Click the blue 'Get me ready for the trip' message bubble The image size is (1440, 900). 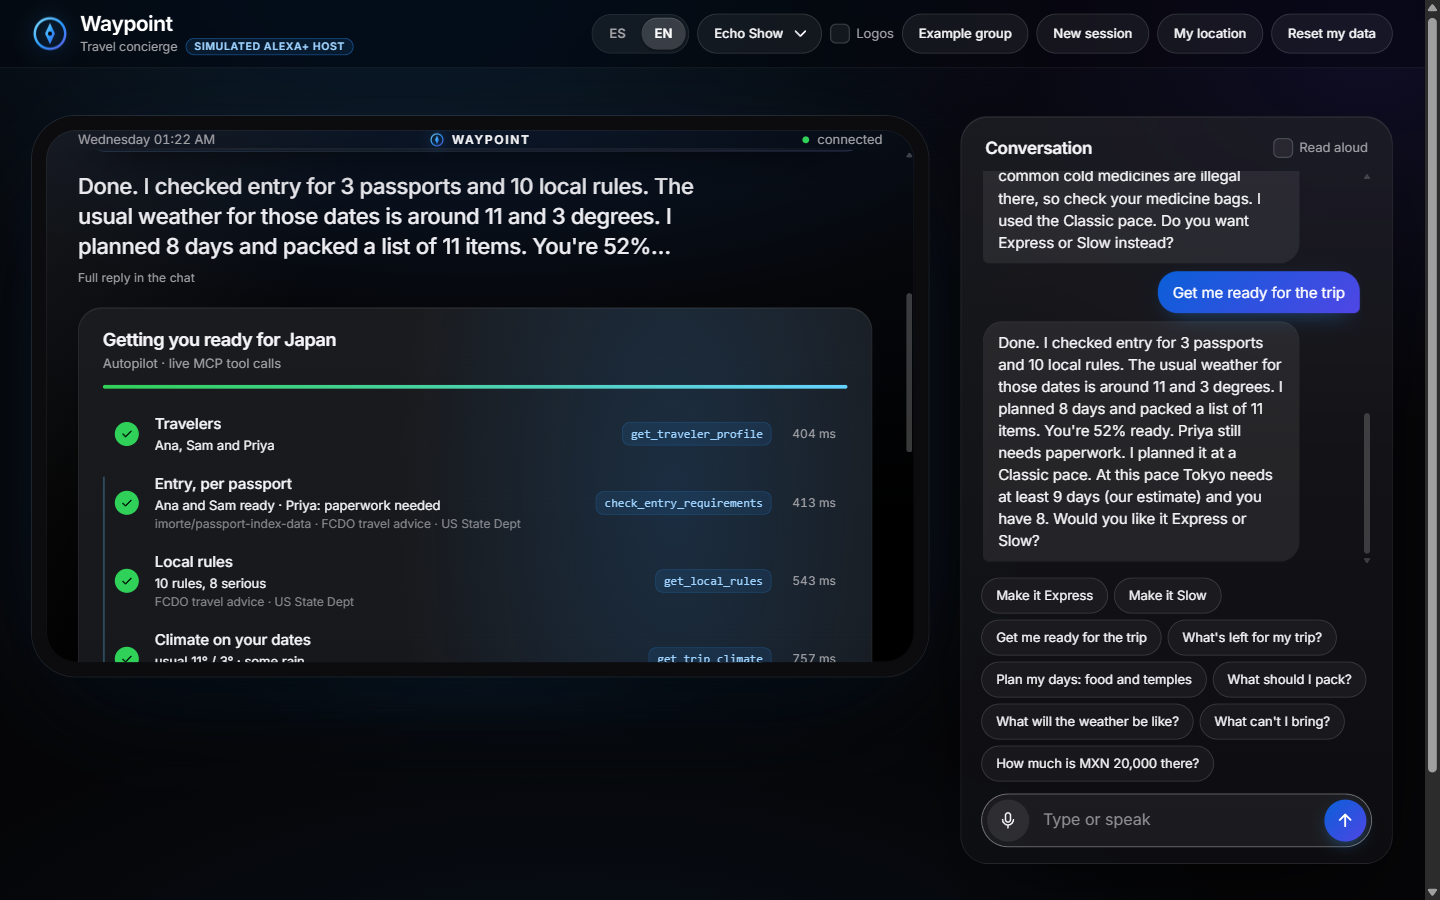pos(1259,293)
